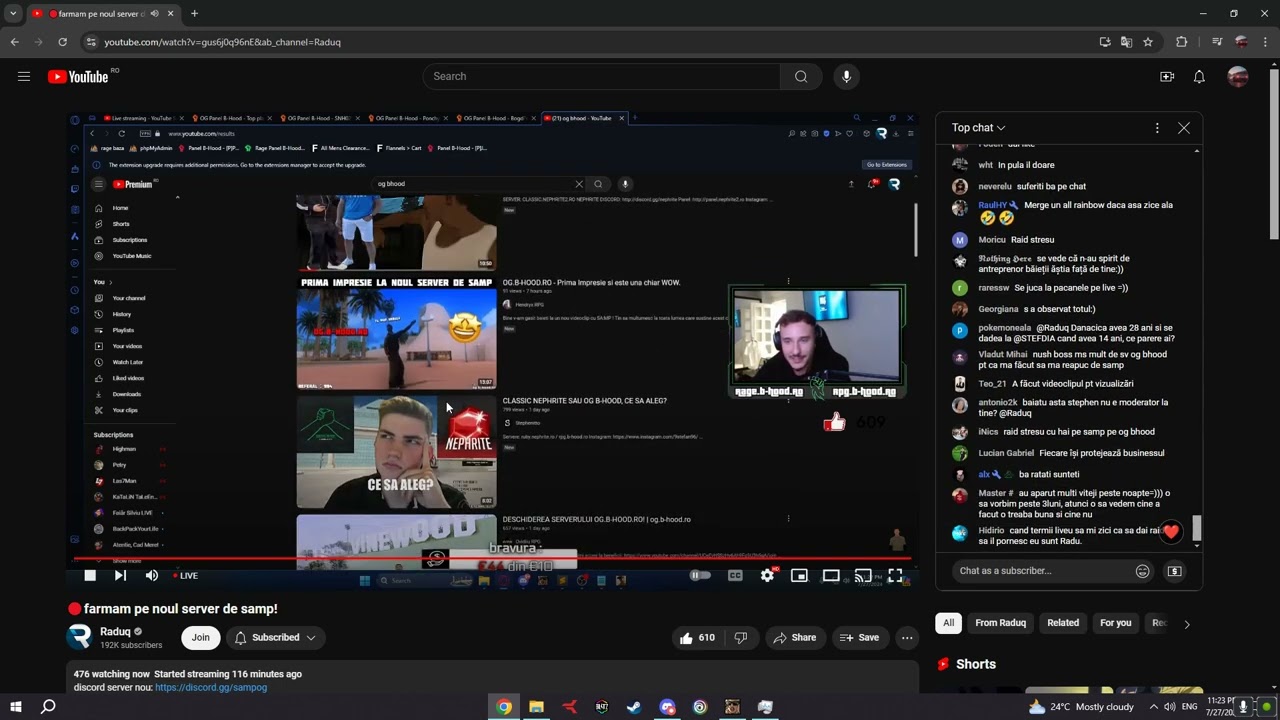Screen dimensions: 1280x720
Task: Like the video showing 610 likes
Action: pyautogui.click(x=698, y=637)
